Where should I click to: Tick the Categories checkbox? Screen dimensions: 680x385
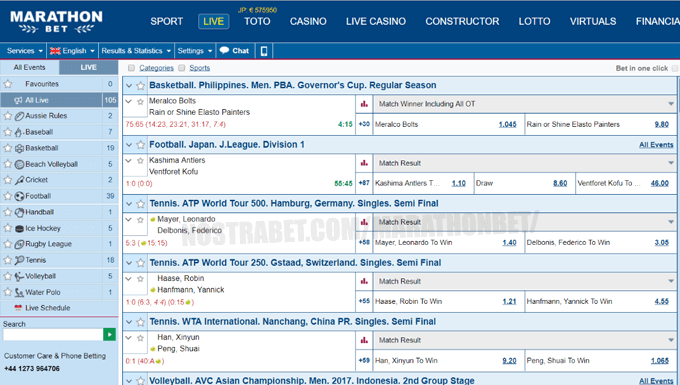pos(131,68)
